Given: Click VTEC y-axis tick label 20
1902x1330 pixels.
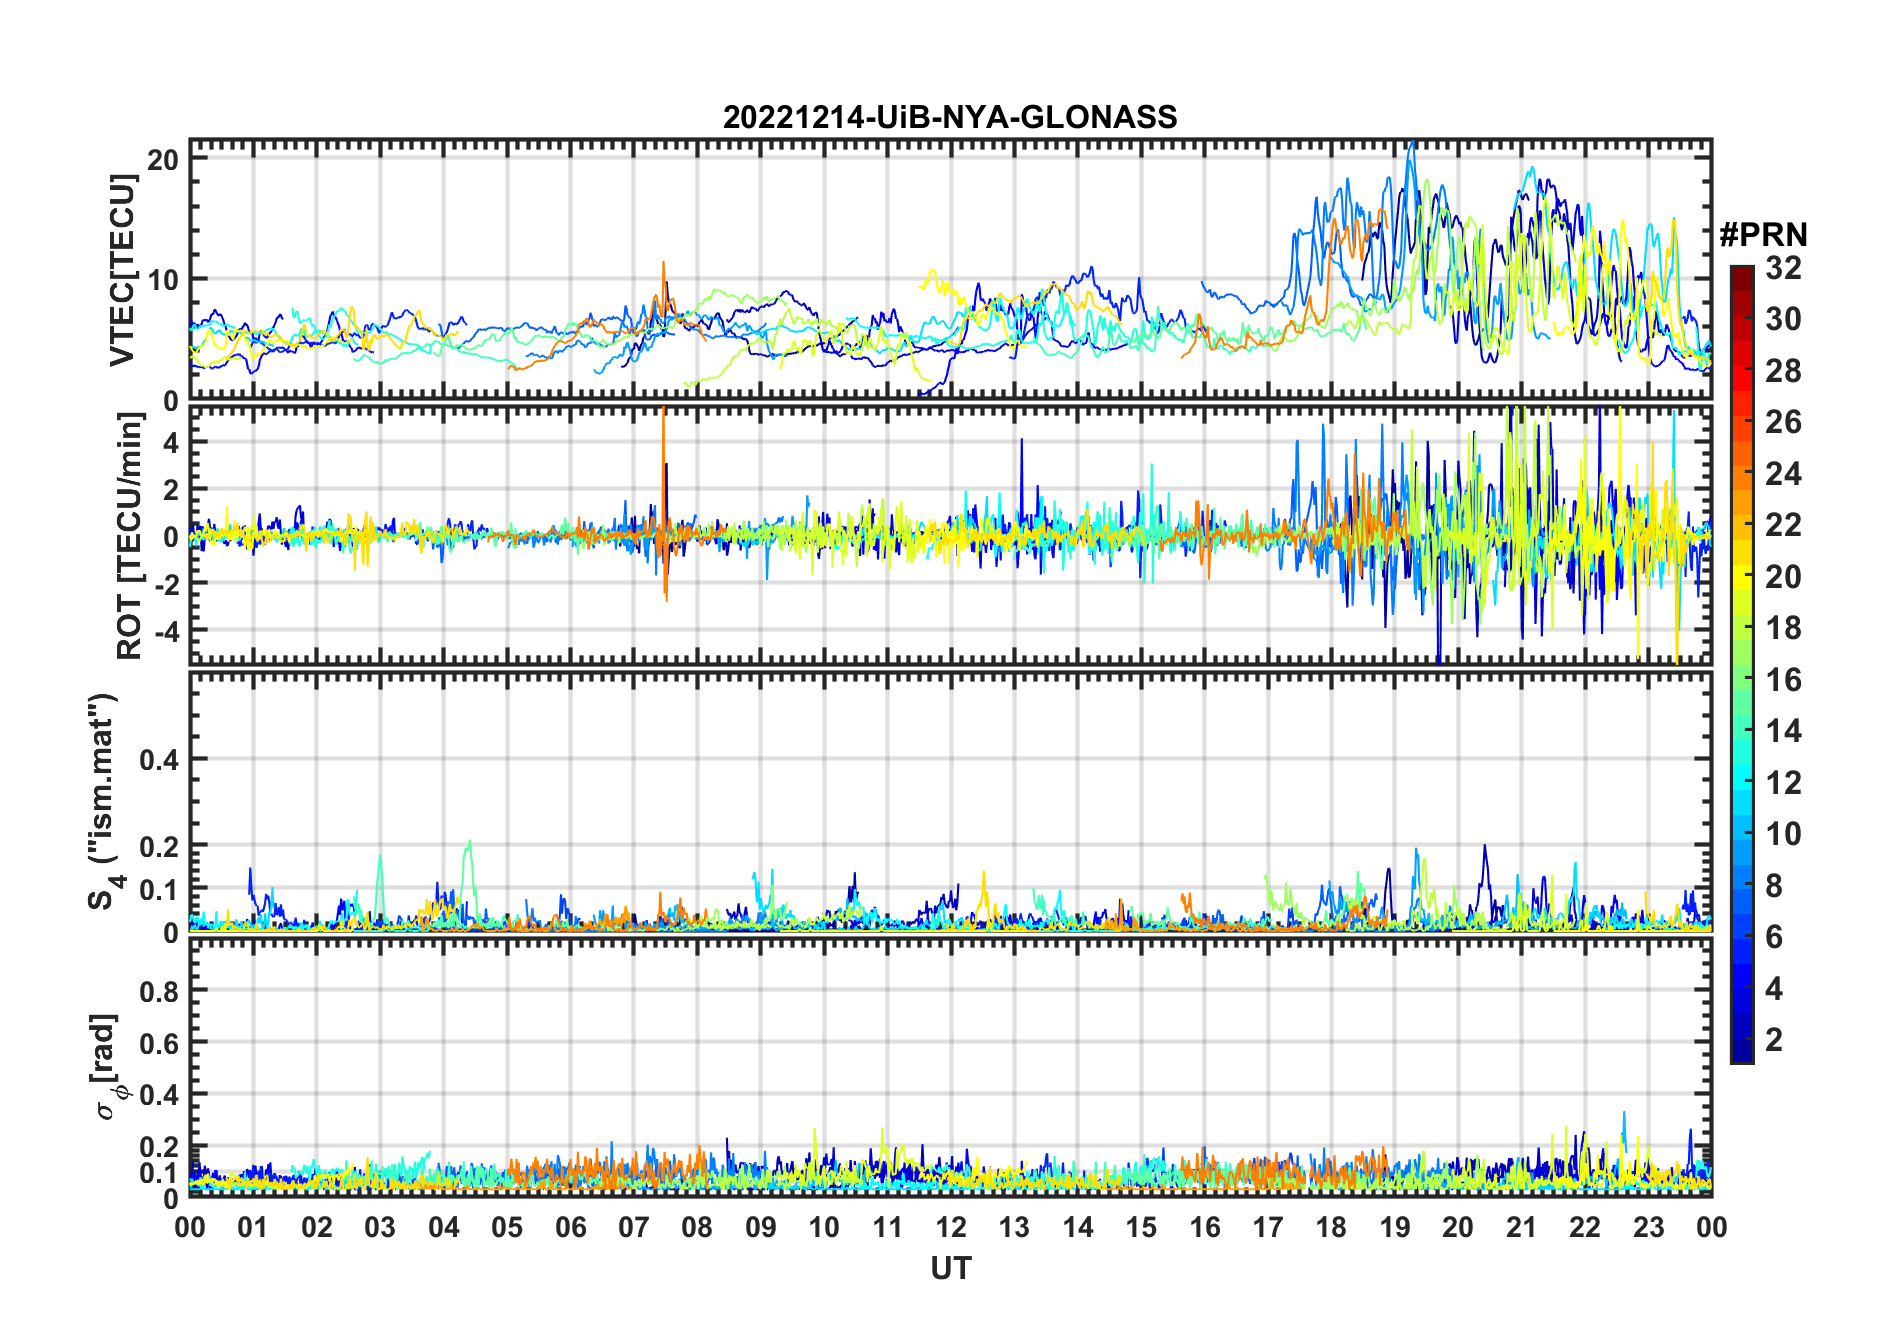Looking at the screenshot, I should 165,160.
